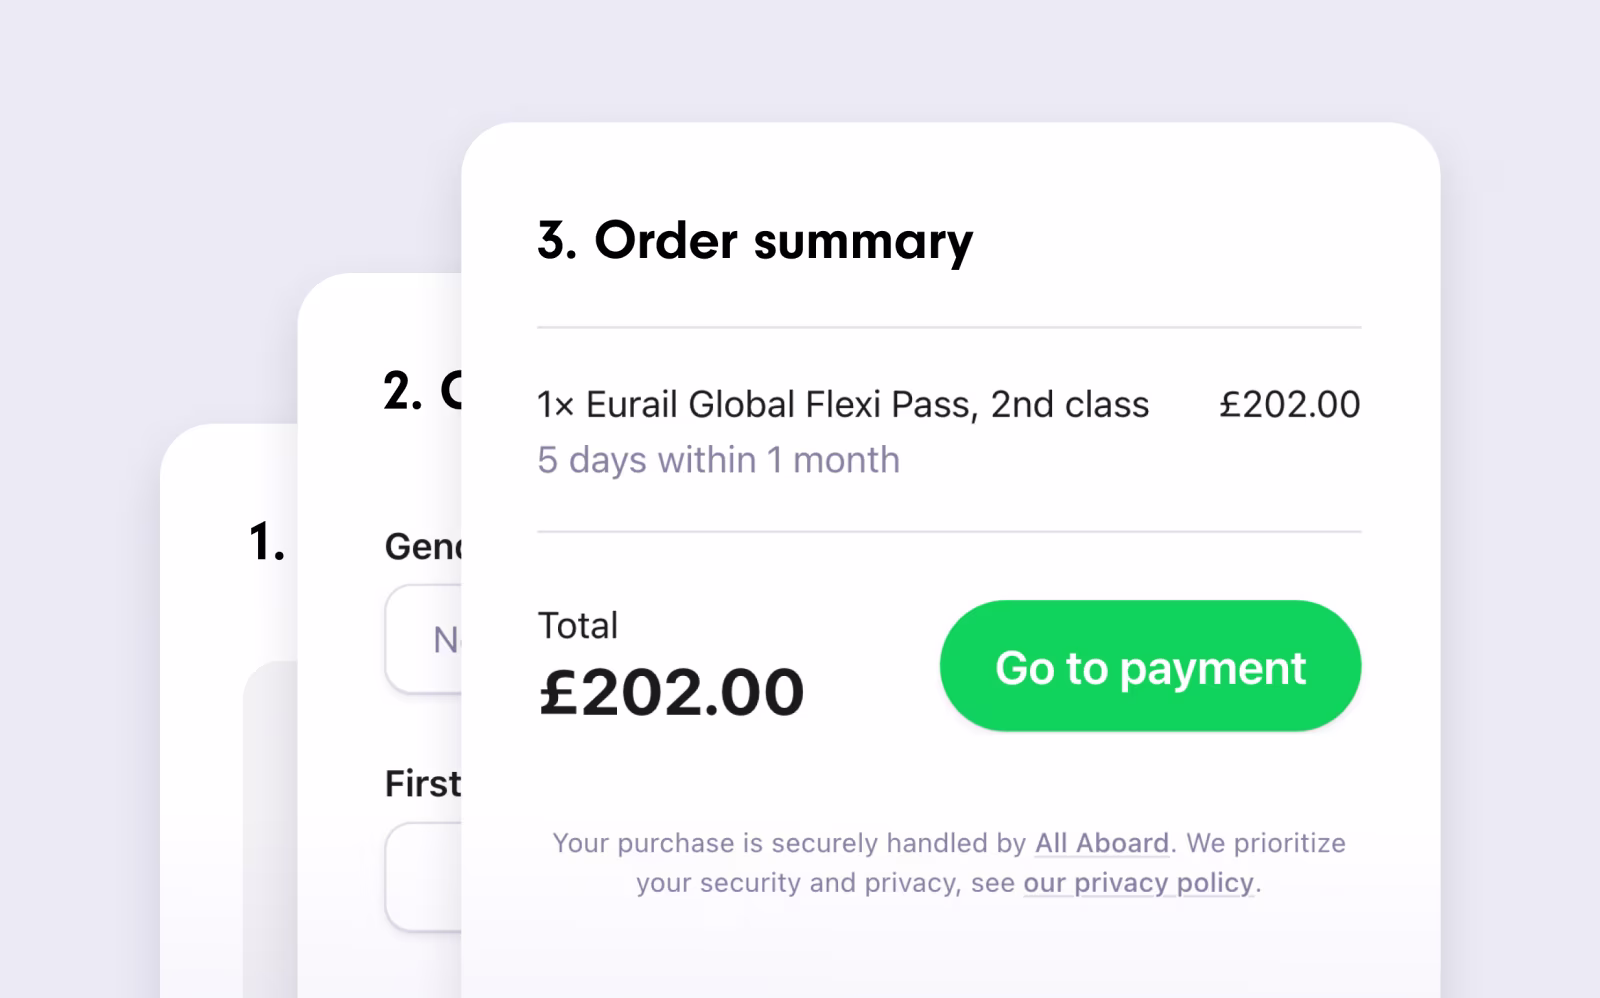The image size is (1600, 998).
Task: Click the secure purchase notice text
Action: (x=950, y=862)
